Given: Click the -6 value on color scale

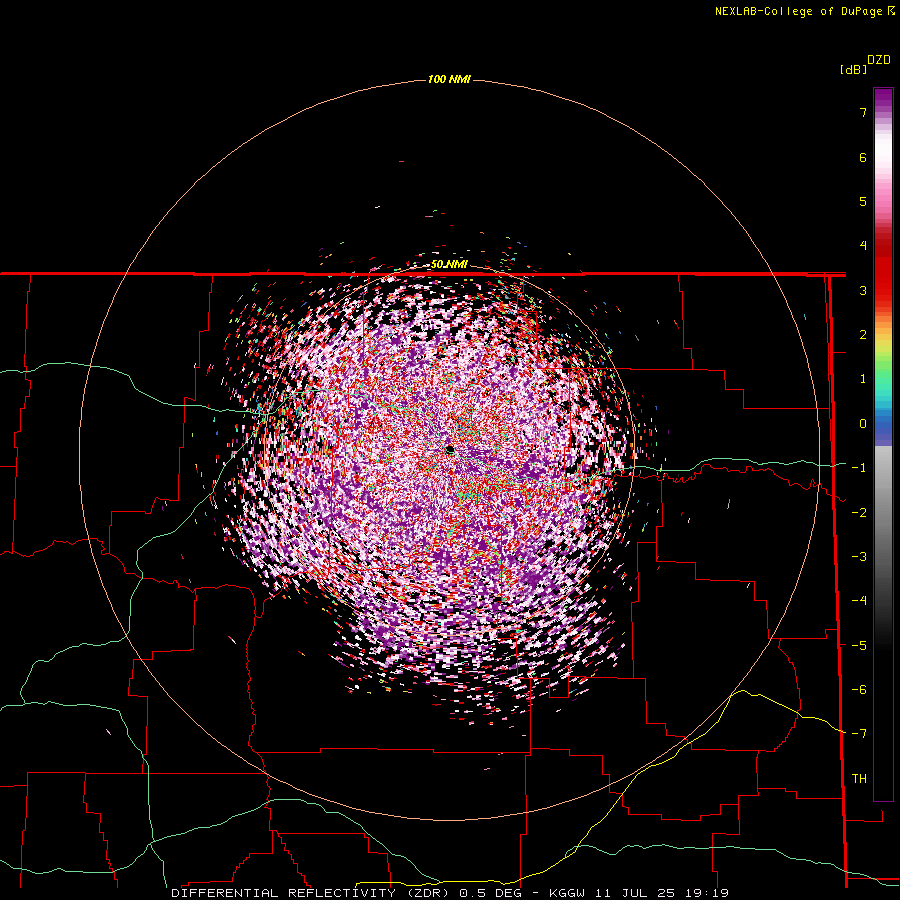Looking at the screenshot, I should [x=859, y=690].
